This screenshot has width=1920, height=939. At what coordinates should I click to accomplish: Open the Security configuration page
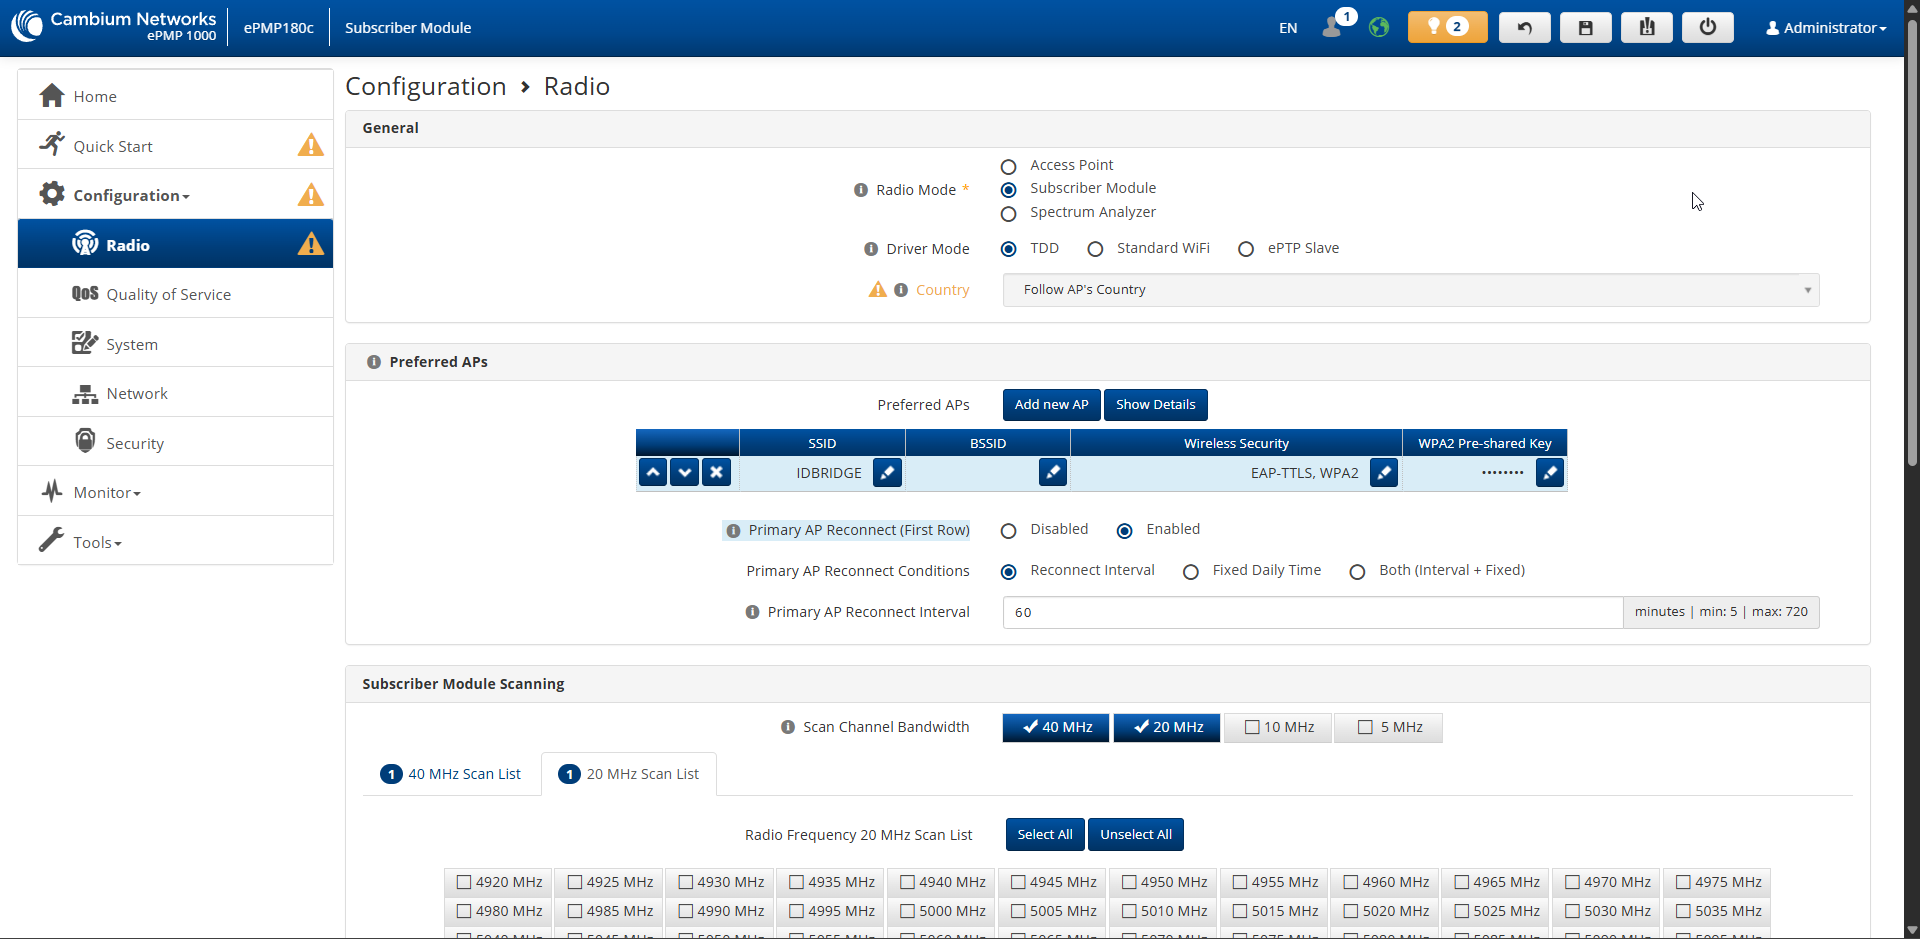click(135, 443)
